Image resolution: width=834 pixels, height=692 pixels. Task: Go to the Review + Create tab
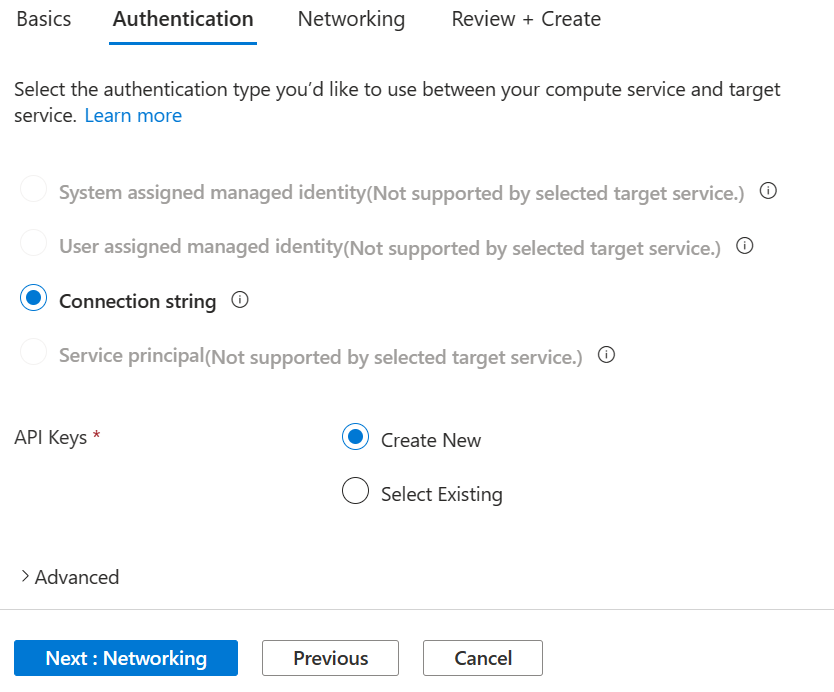[525, 19]
